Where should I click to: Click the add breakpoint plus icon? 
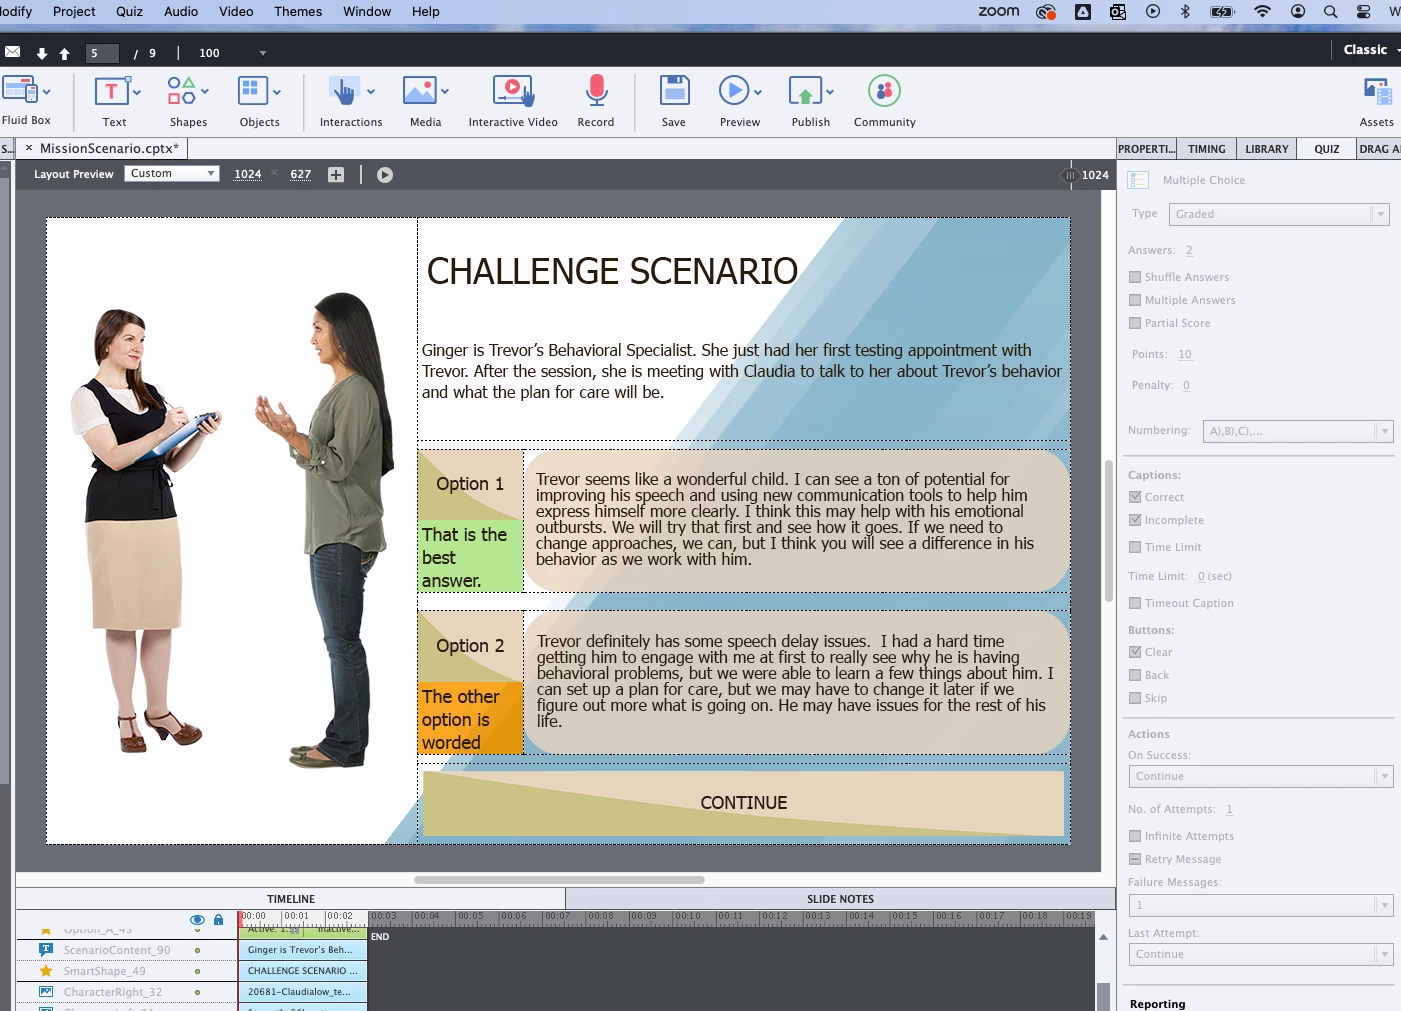(x=336, y=175)
